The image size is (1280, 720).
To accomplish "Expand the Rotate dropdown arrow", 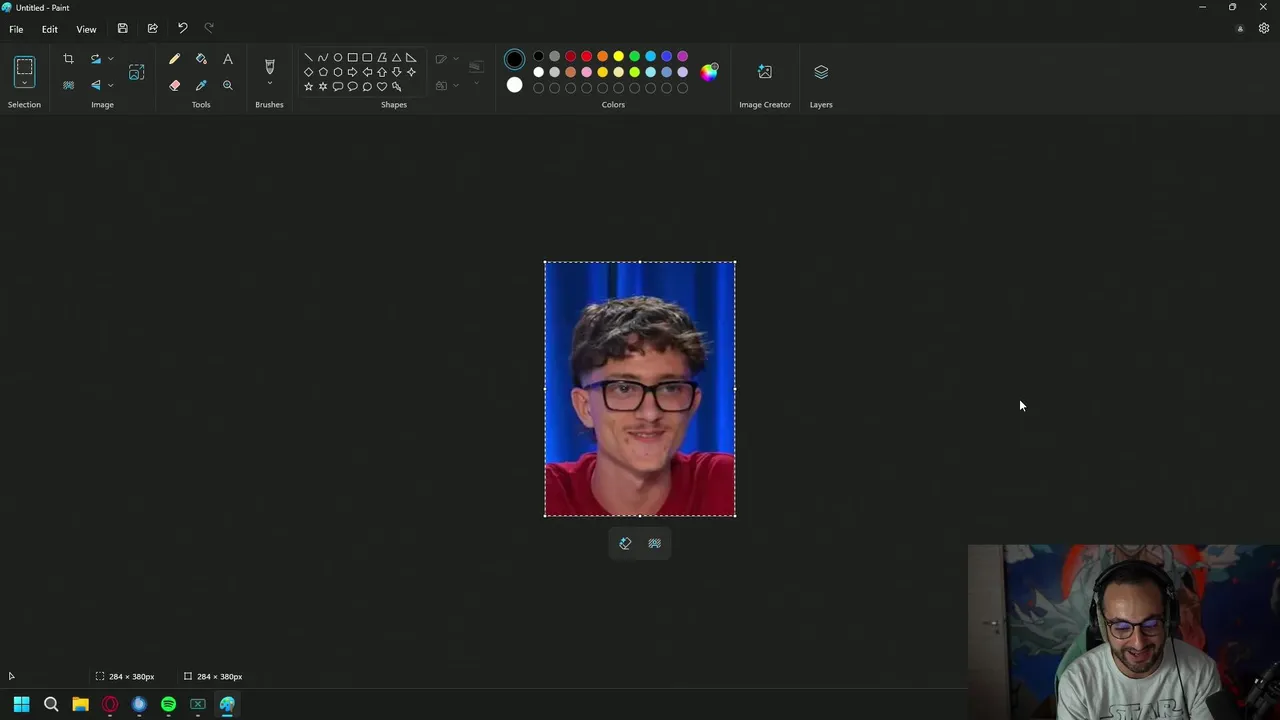I will tap(110, 59).
